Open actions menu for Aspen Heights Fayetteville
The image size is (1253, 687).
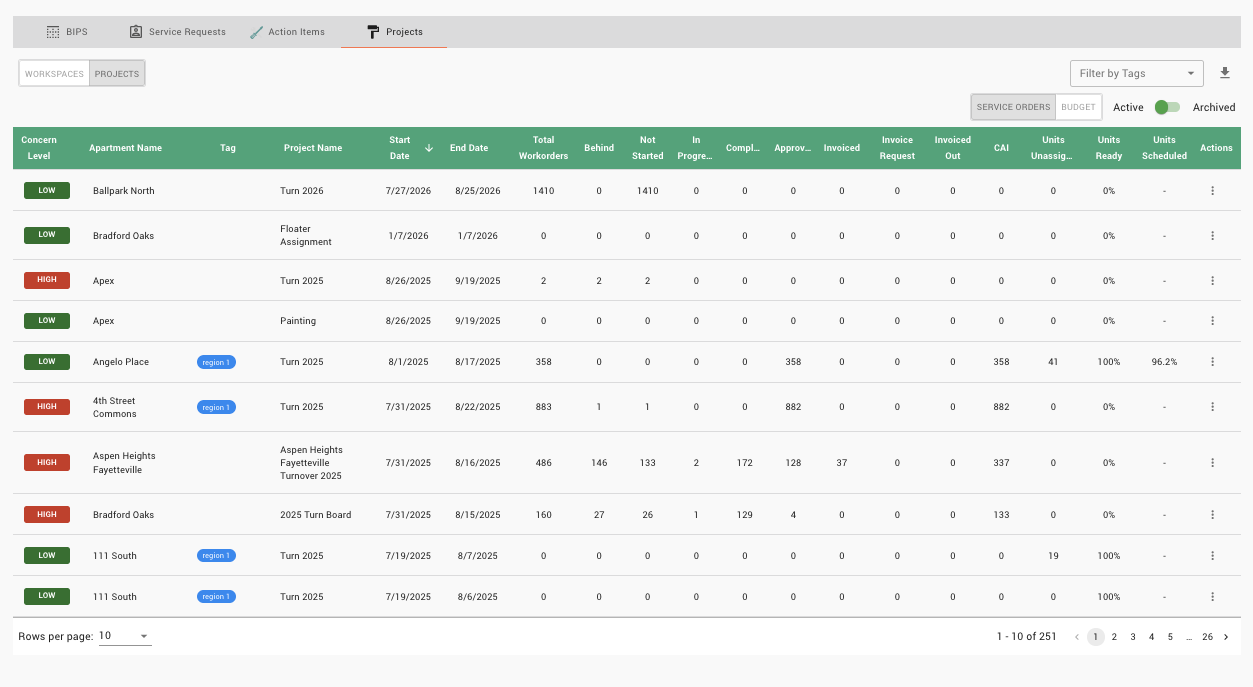click(1212, 462)
